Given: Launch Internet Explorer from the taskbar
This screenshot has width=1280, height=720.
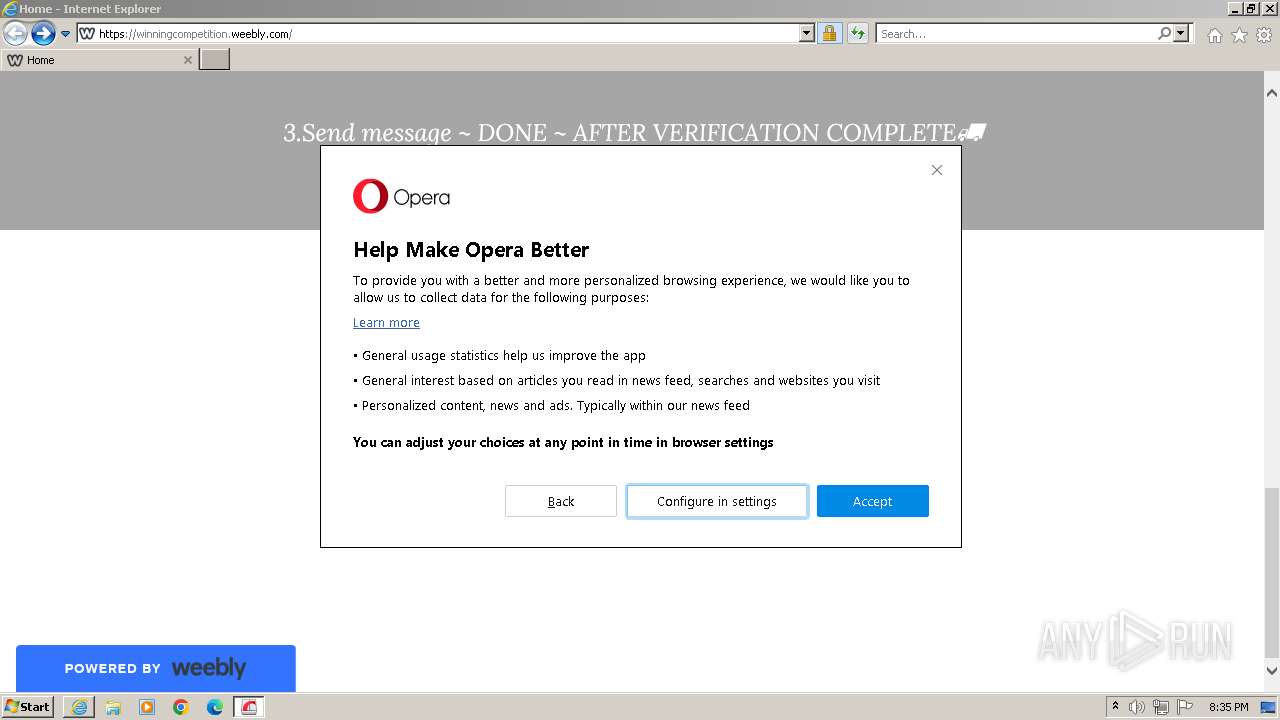Looking at the screenshot, I should (x=79, y=707).
